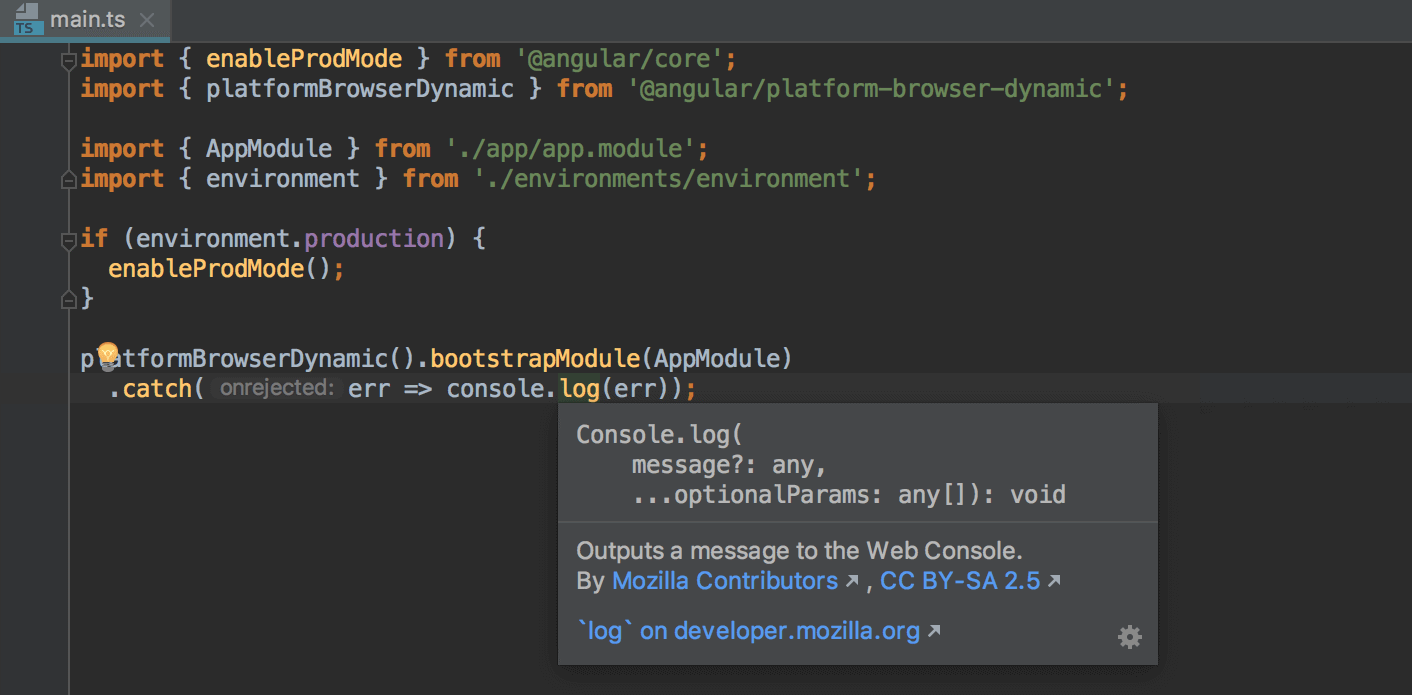This screenshot has height=695, width=1412.
Task: Click the yellow lightbulb intention icon
Action: tap(107, 355)
